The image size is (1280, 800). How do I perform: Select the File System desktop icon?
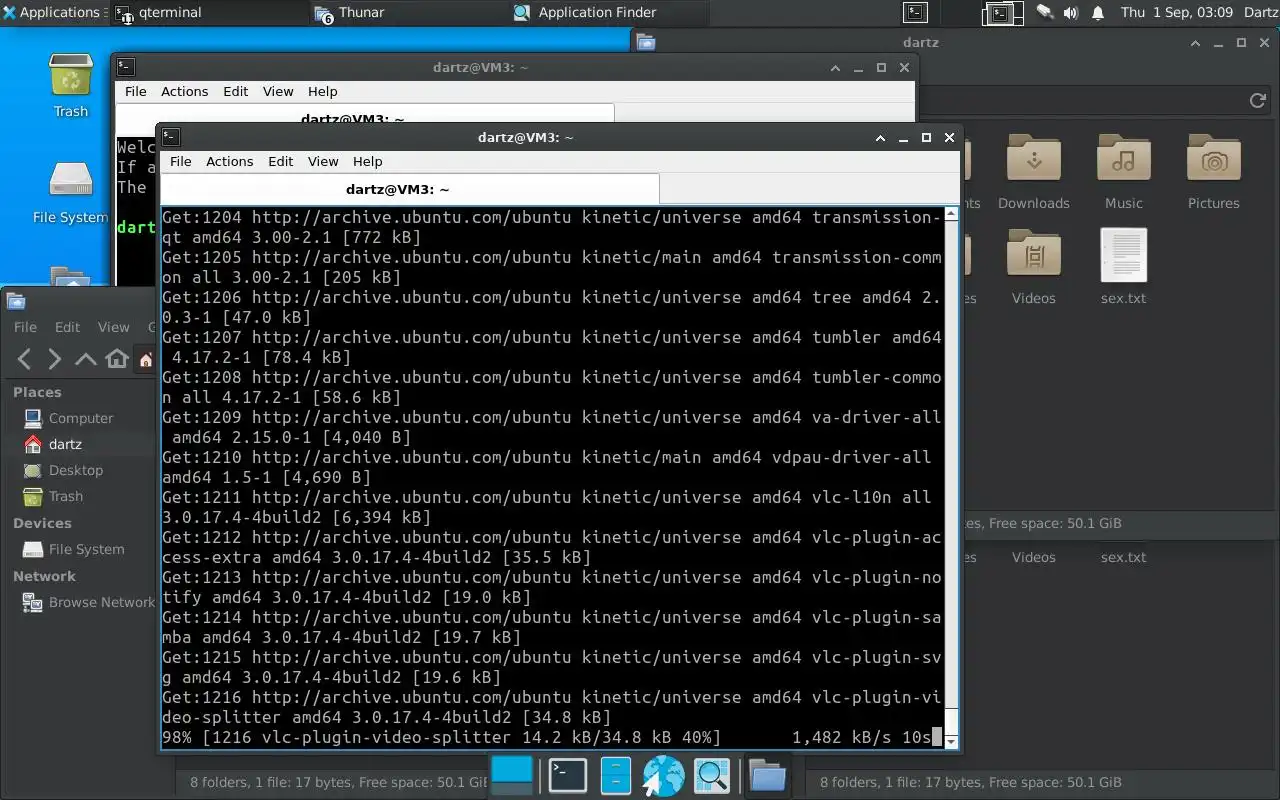[70, 191]
